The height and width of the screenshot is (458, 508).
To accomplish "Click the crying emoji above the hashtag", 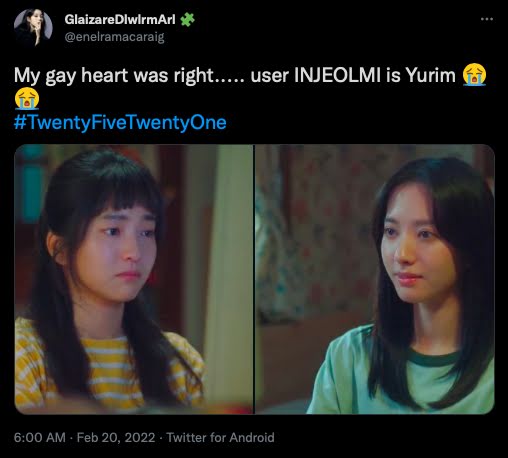I will (27, 98).
